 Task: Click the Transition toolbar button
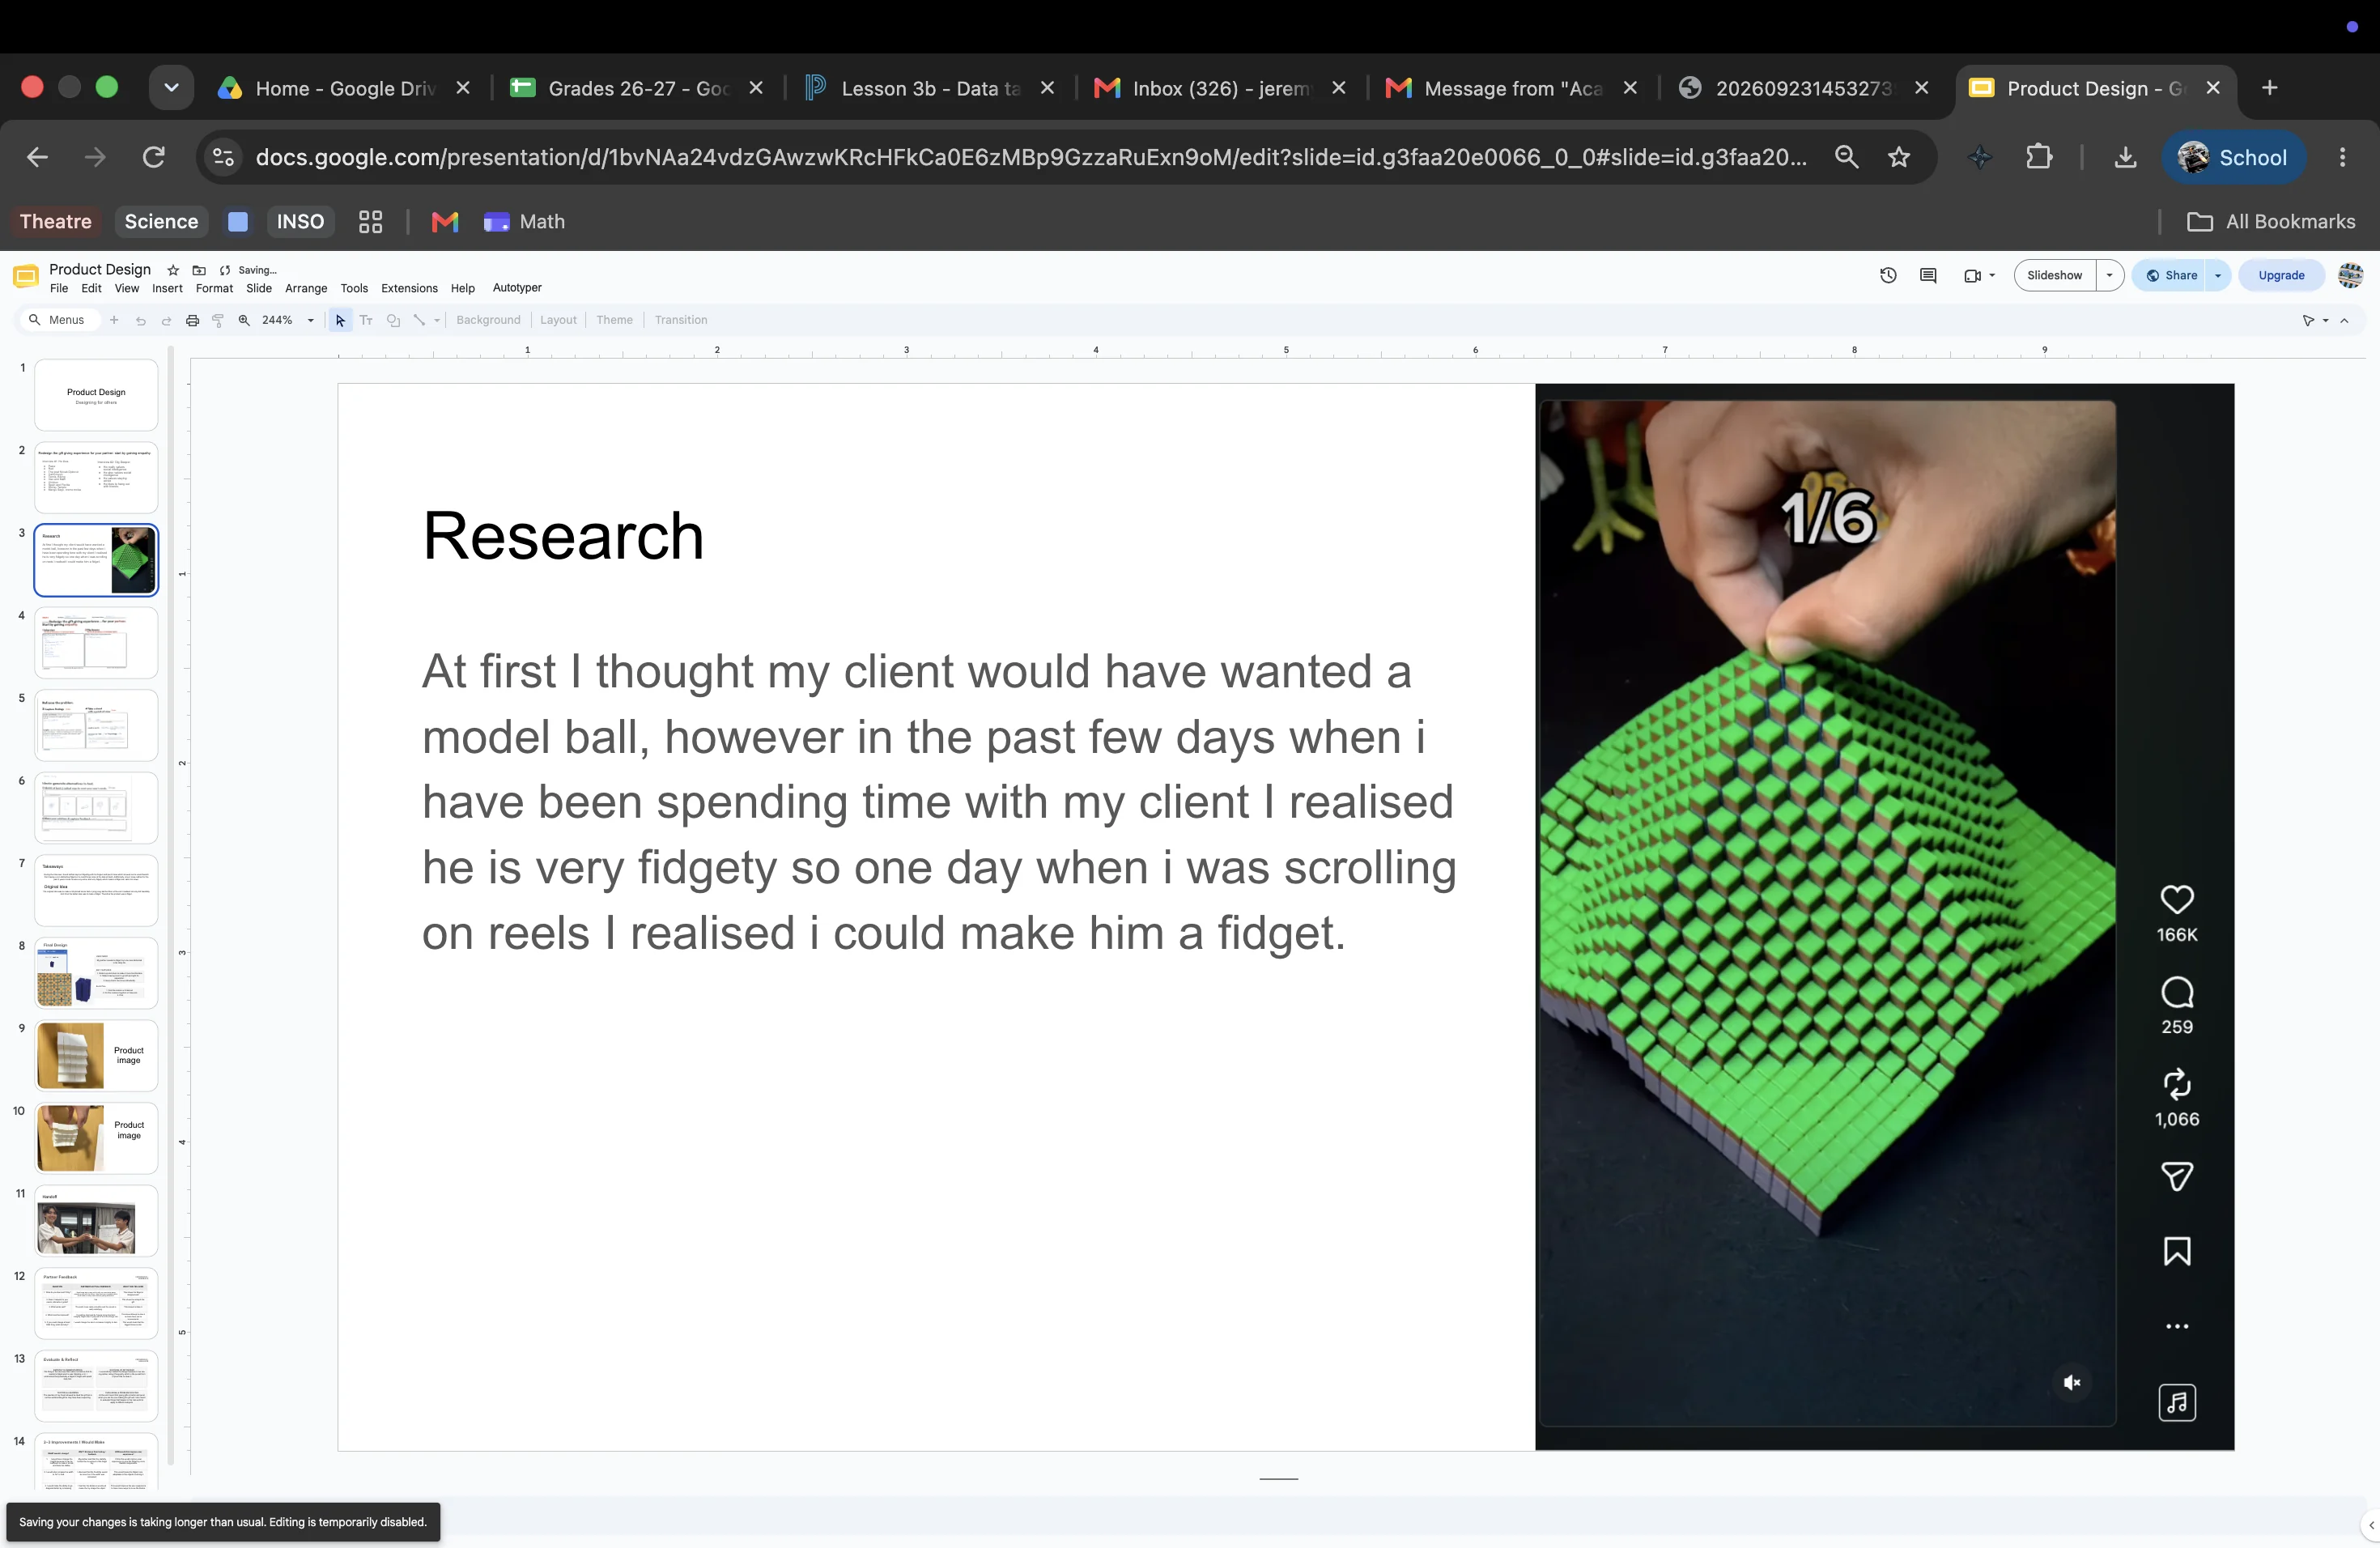681,320
